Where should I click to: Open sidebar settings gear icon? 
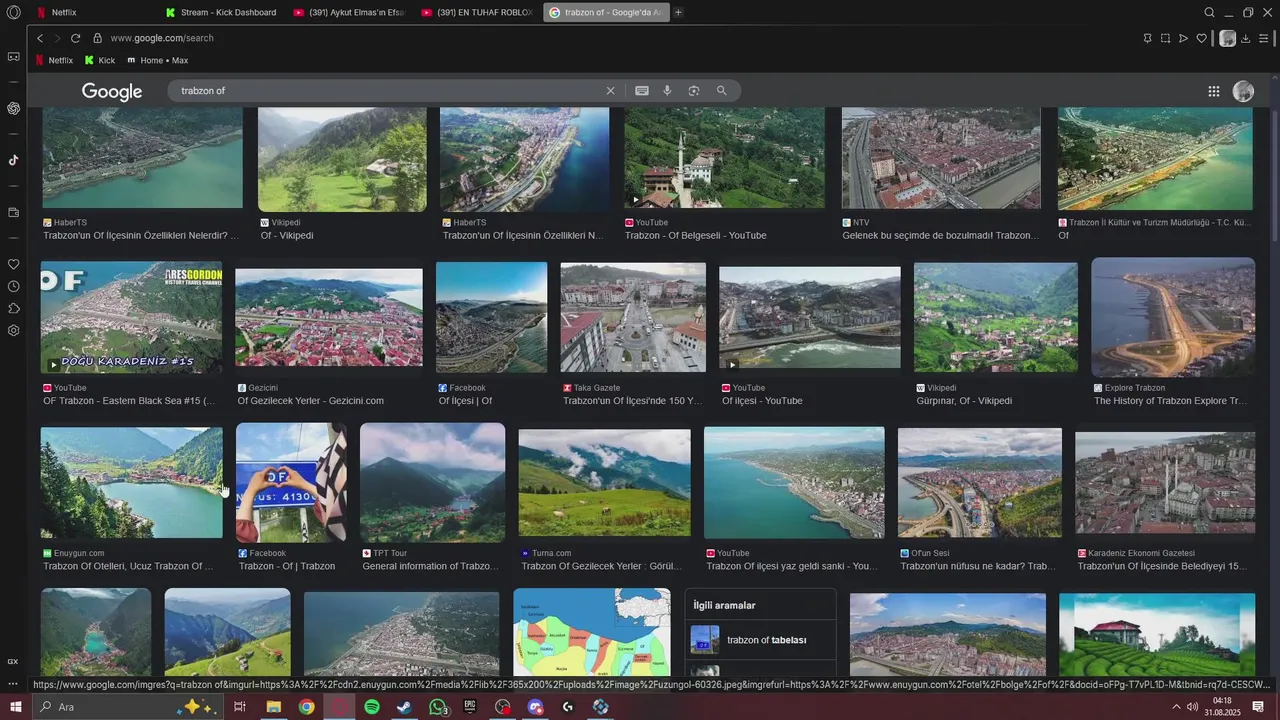13,330
